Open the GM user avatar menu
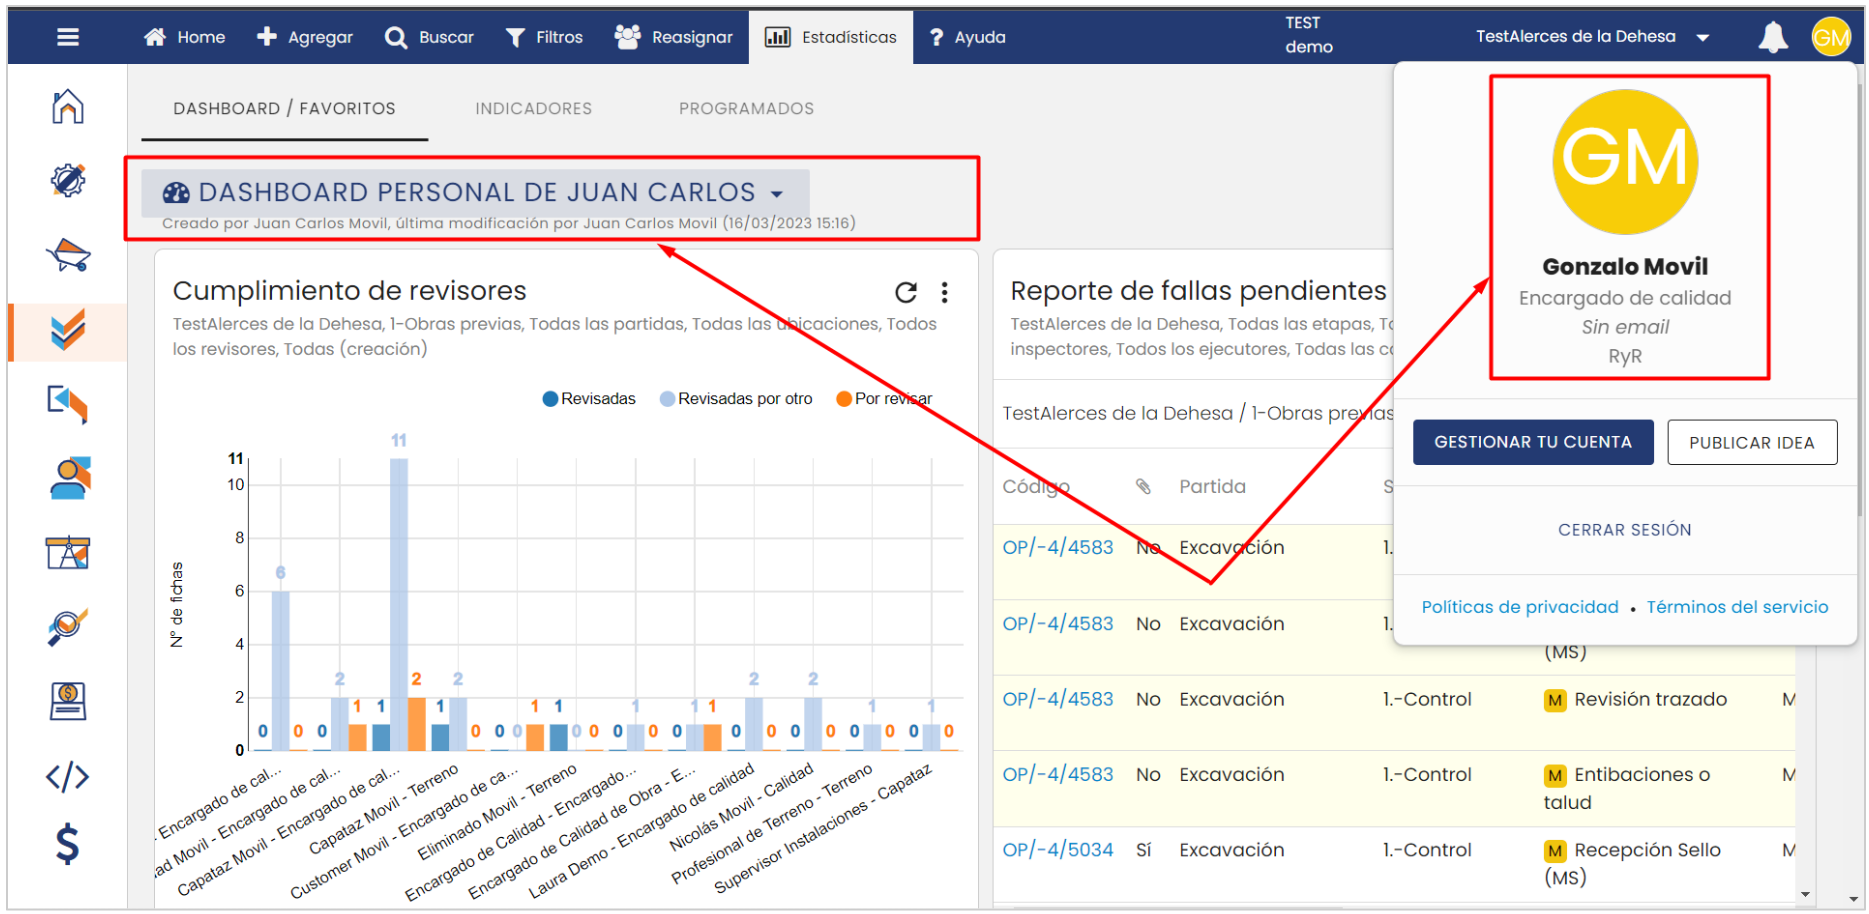This screenshot has width=1869, height=914. pyautogui.click(x=1831, y=37)
